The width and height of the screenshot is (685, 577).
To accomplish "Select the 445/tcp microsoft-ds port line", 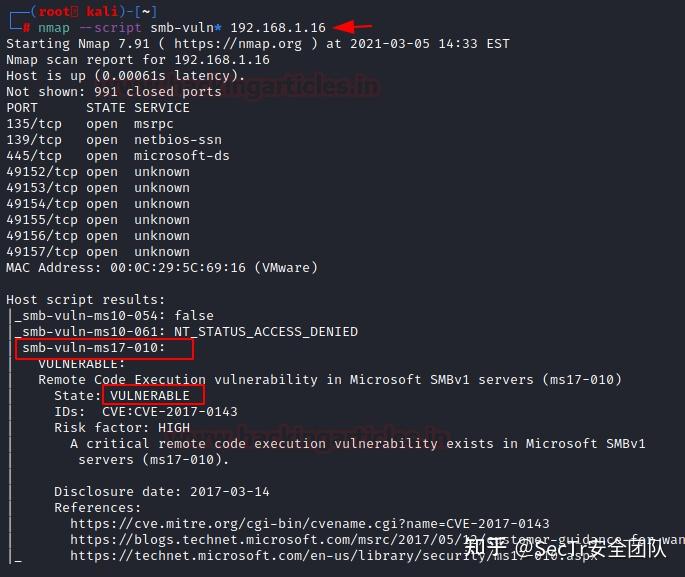I will [x=117, y=156].
